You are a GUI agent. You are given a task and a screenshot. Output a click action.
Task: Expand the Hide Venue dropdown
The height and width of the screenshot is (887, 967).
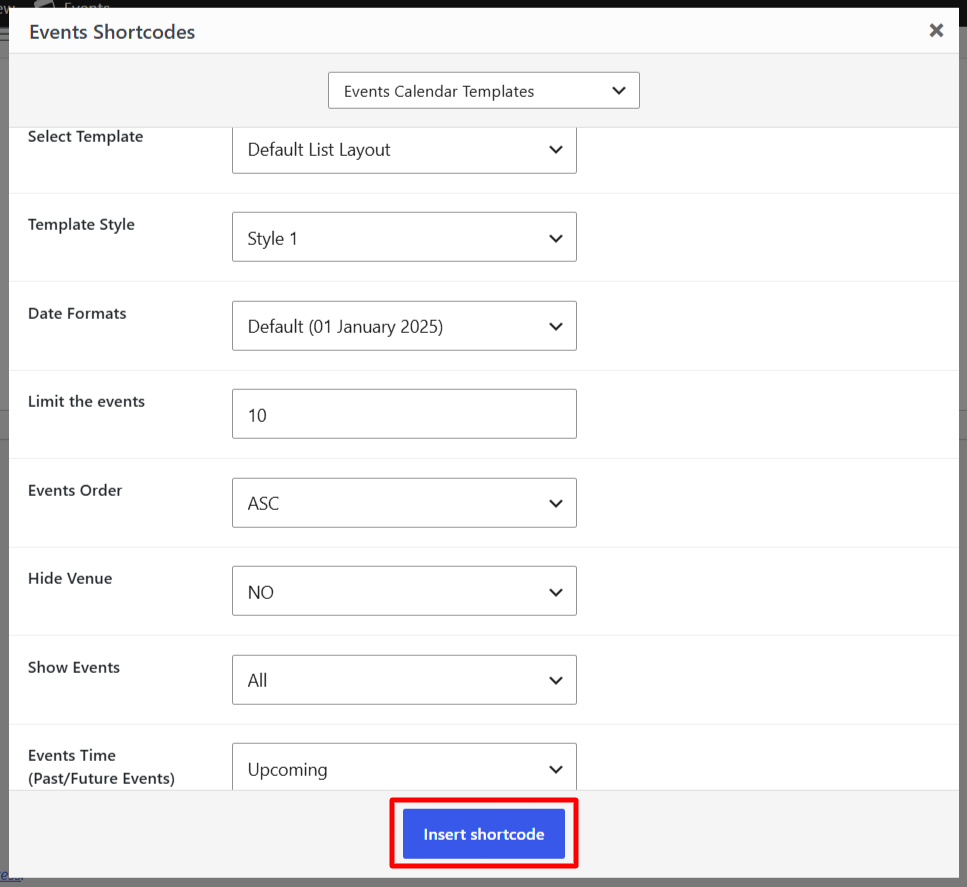[404, 592]
